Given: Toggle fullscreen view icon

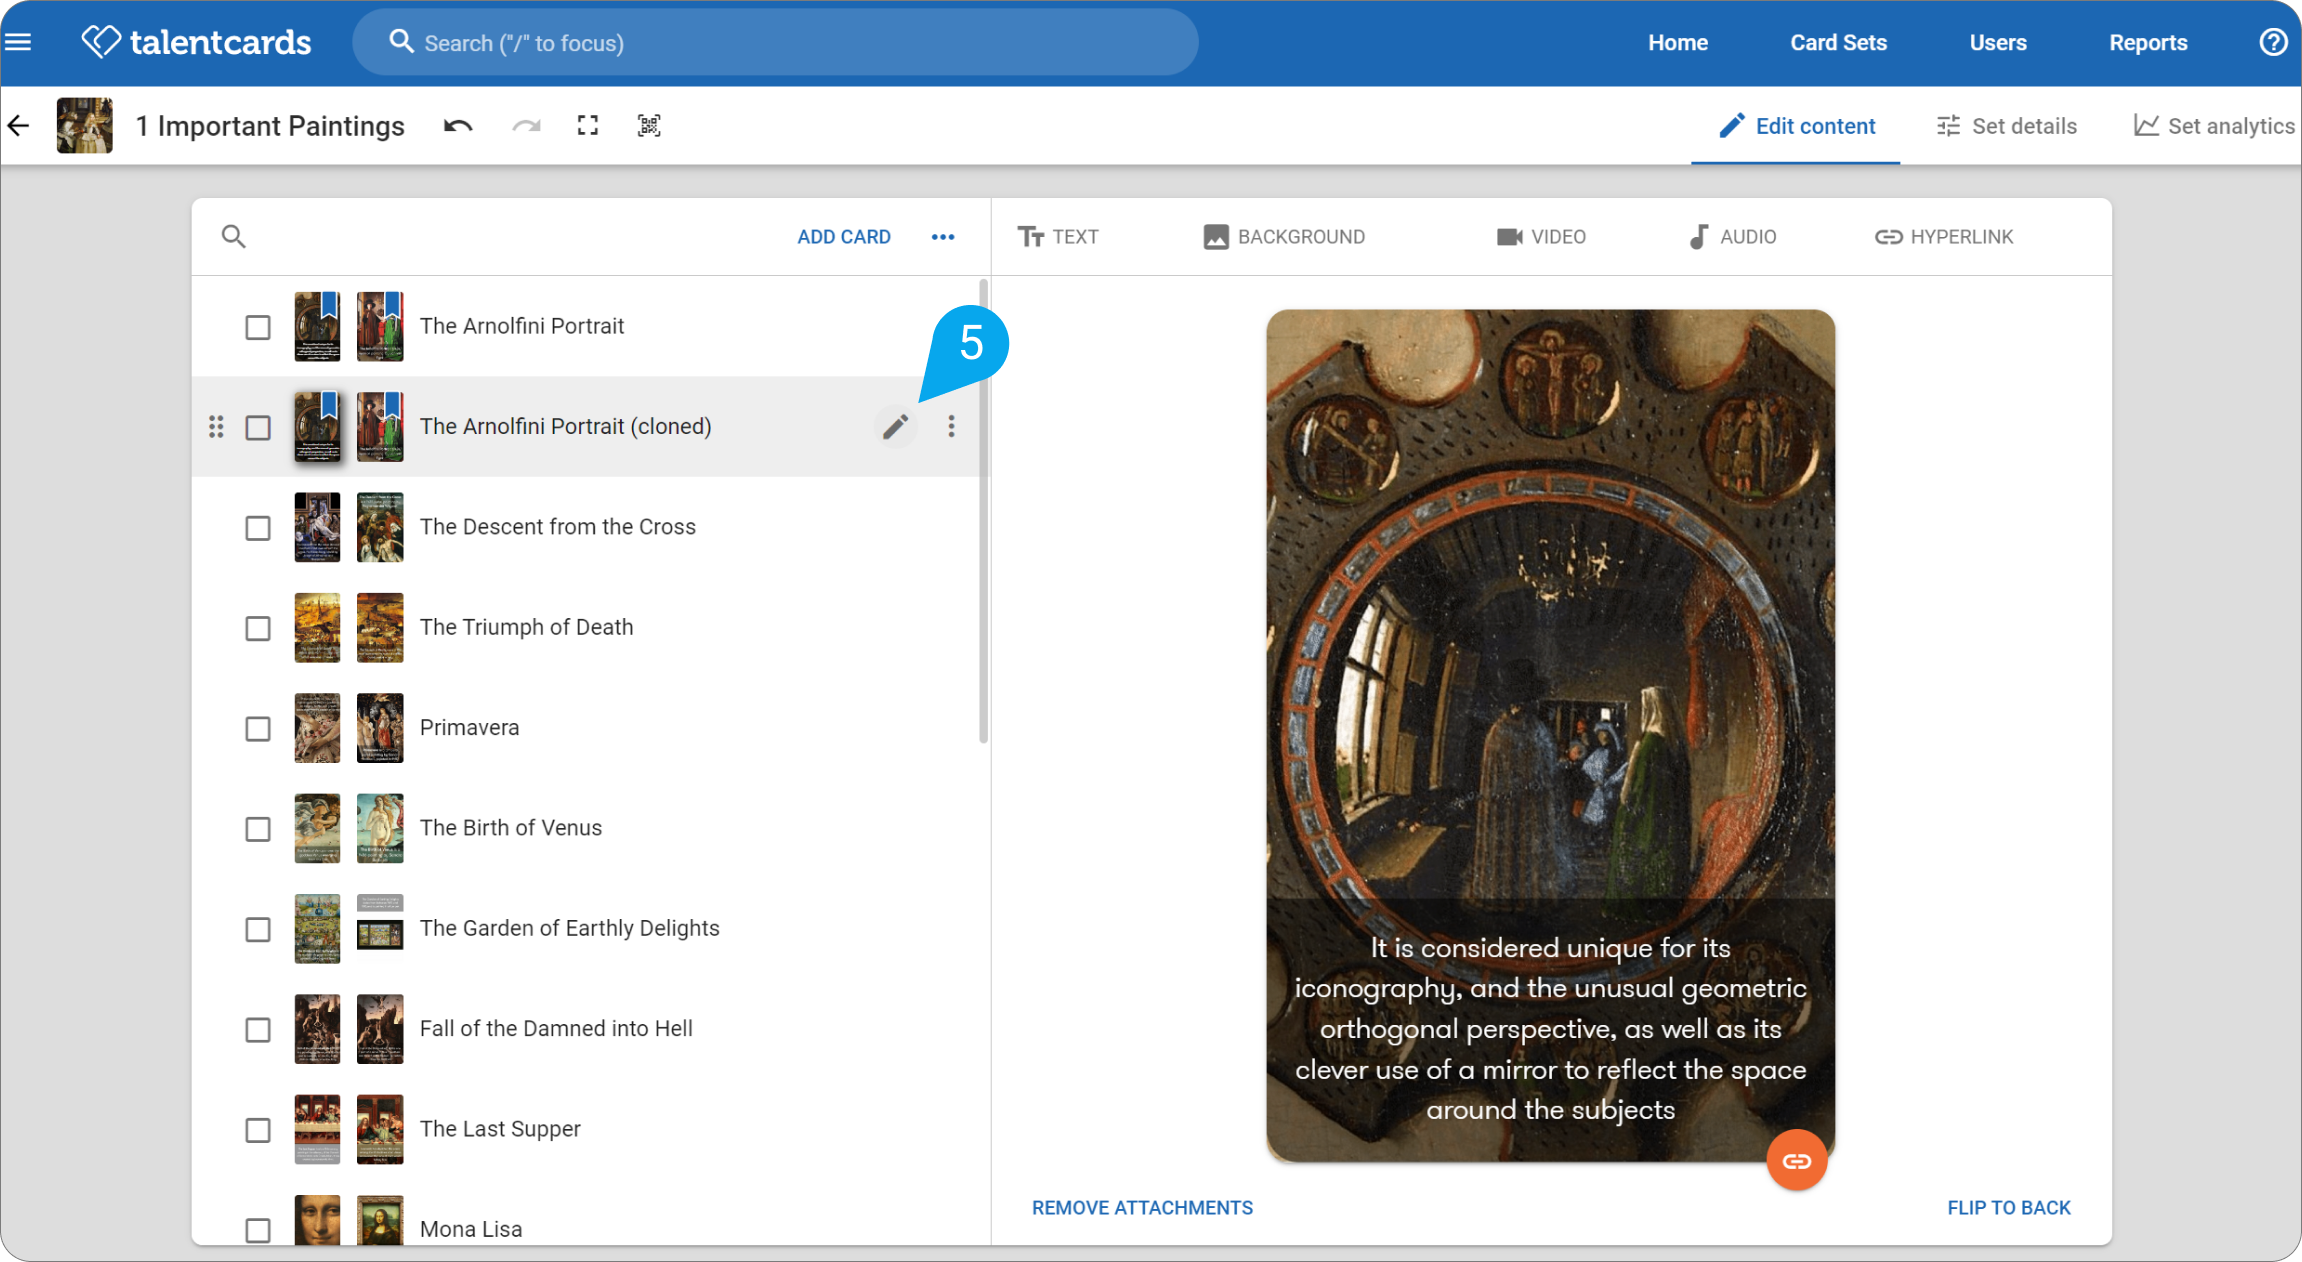Looking at the screenshot, I should (588, 125).
